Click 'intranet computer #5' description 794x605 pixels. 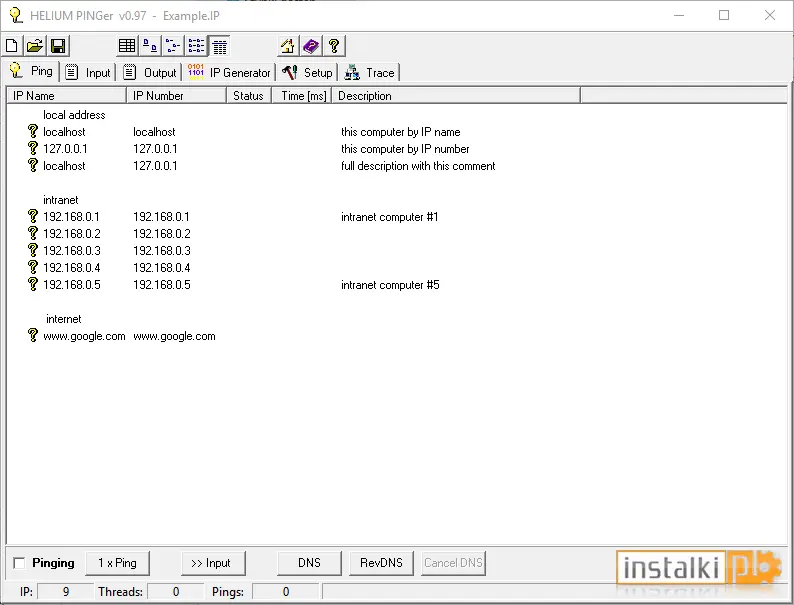point(390,285)
